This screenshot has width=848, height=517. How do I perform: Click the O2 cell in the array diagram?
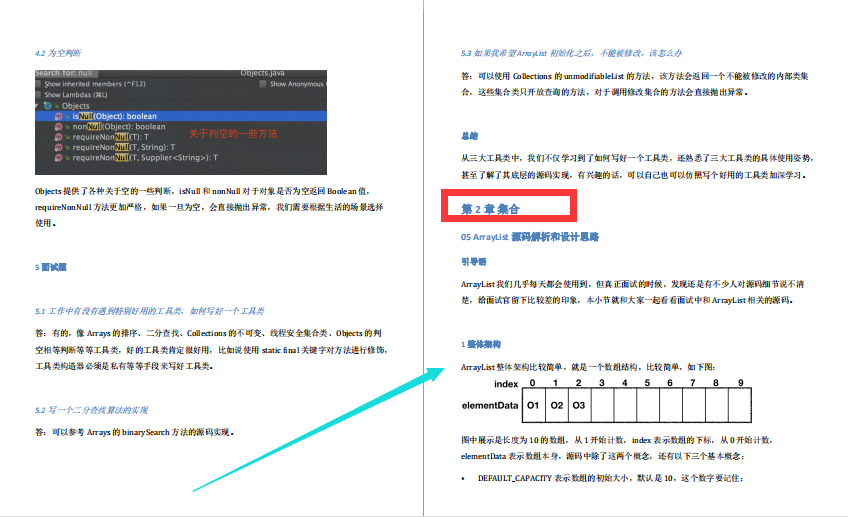click(x=556, y=405)
